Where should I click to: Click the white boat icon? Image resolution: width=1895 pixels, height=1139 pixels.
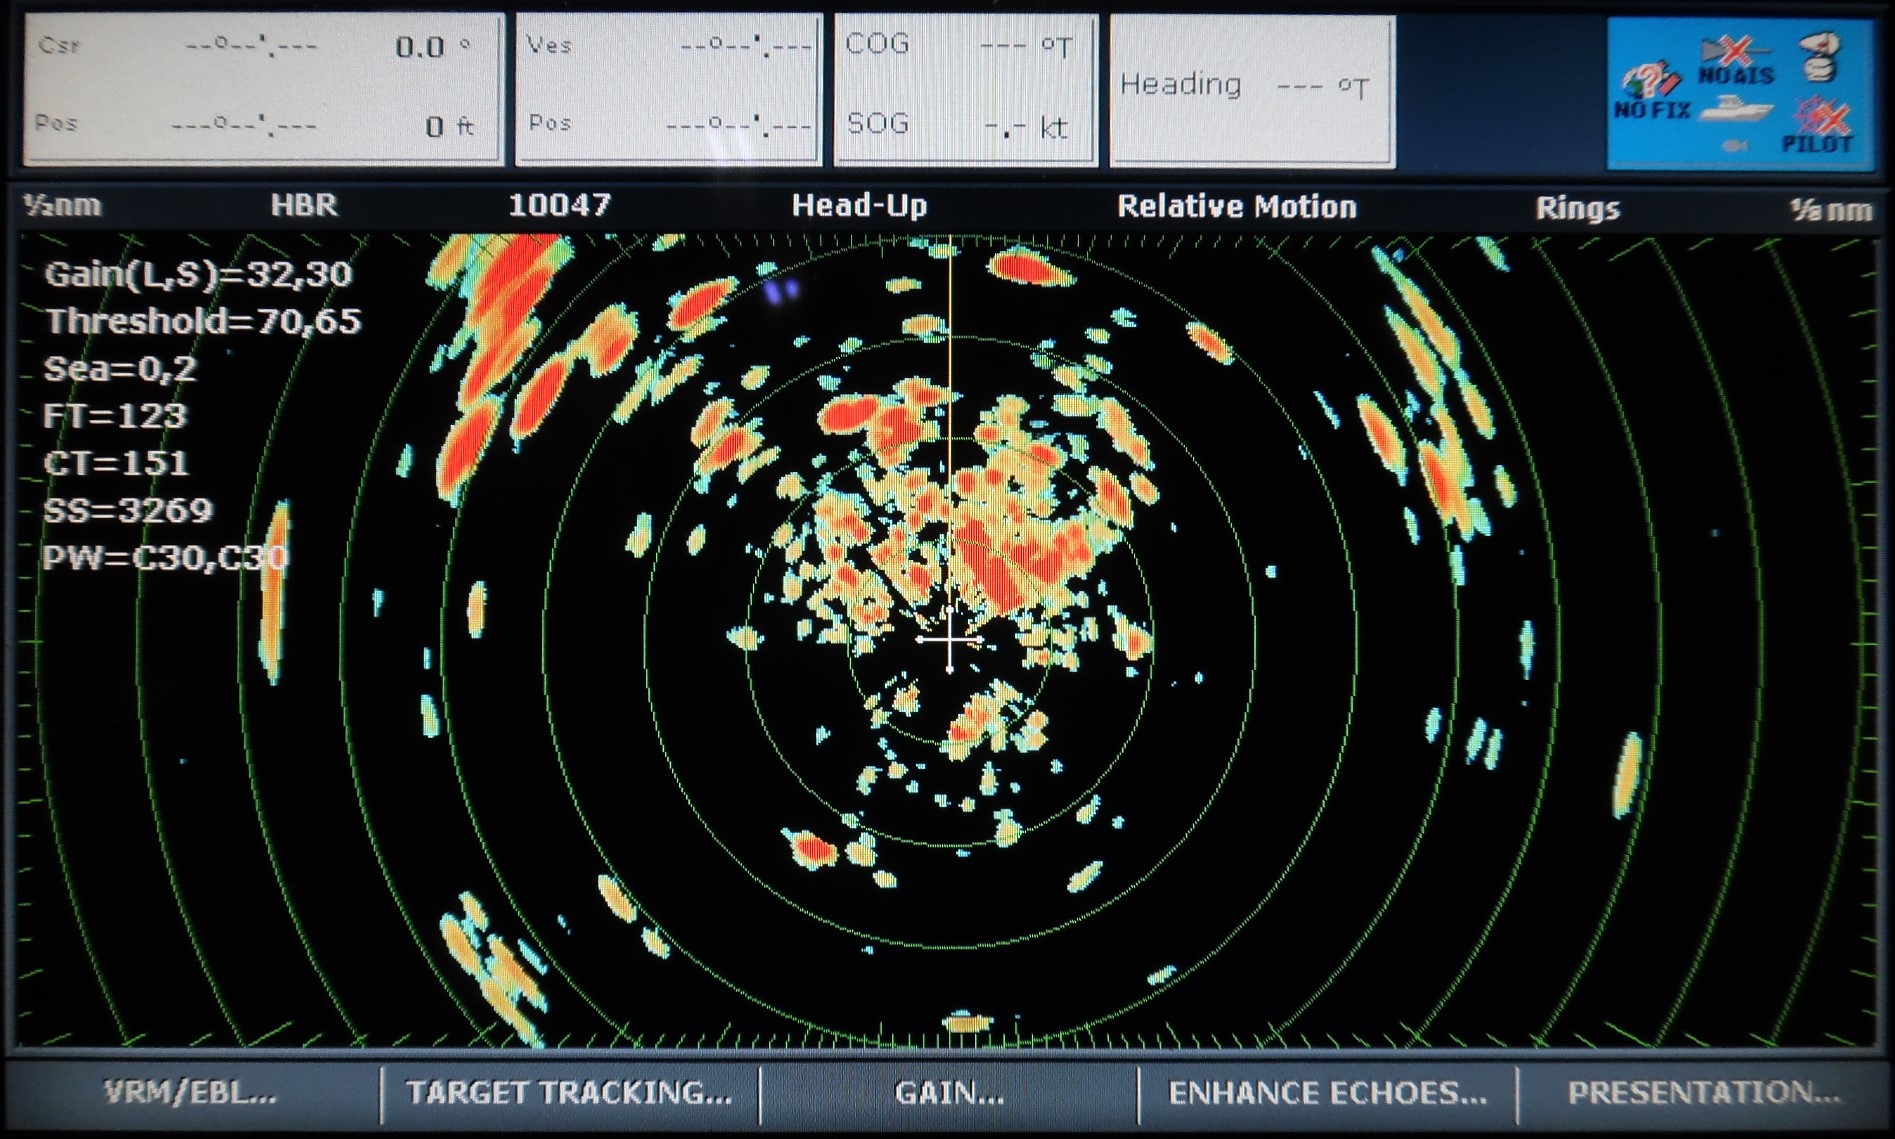pos(1736,108)
